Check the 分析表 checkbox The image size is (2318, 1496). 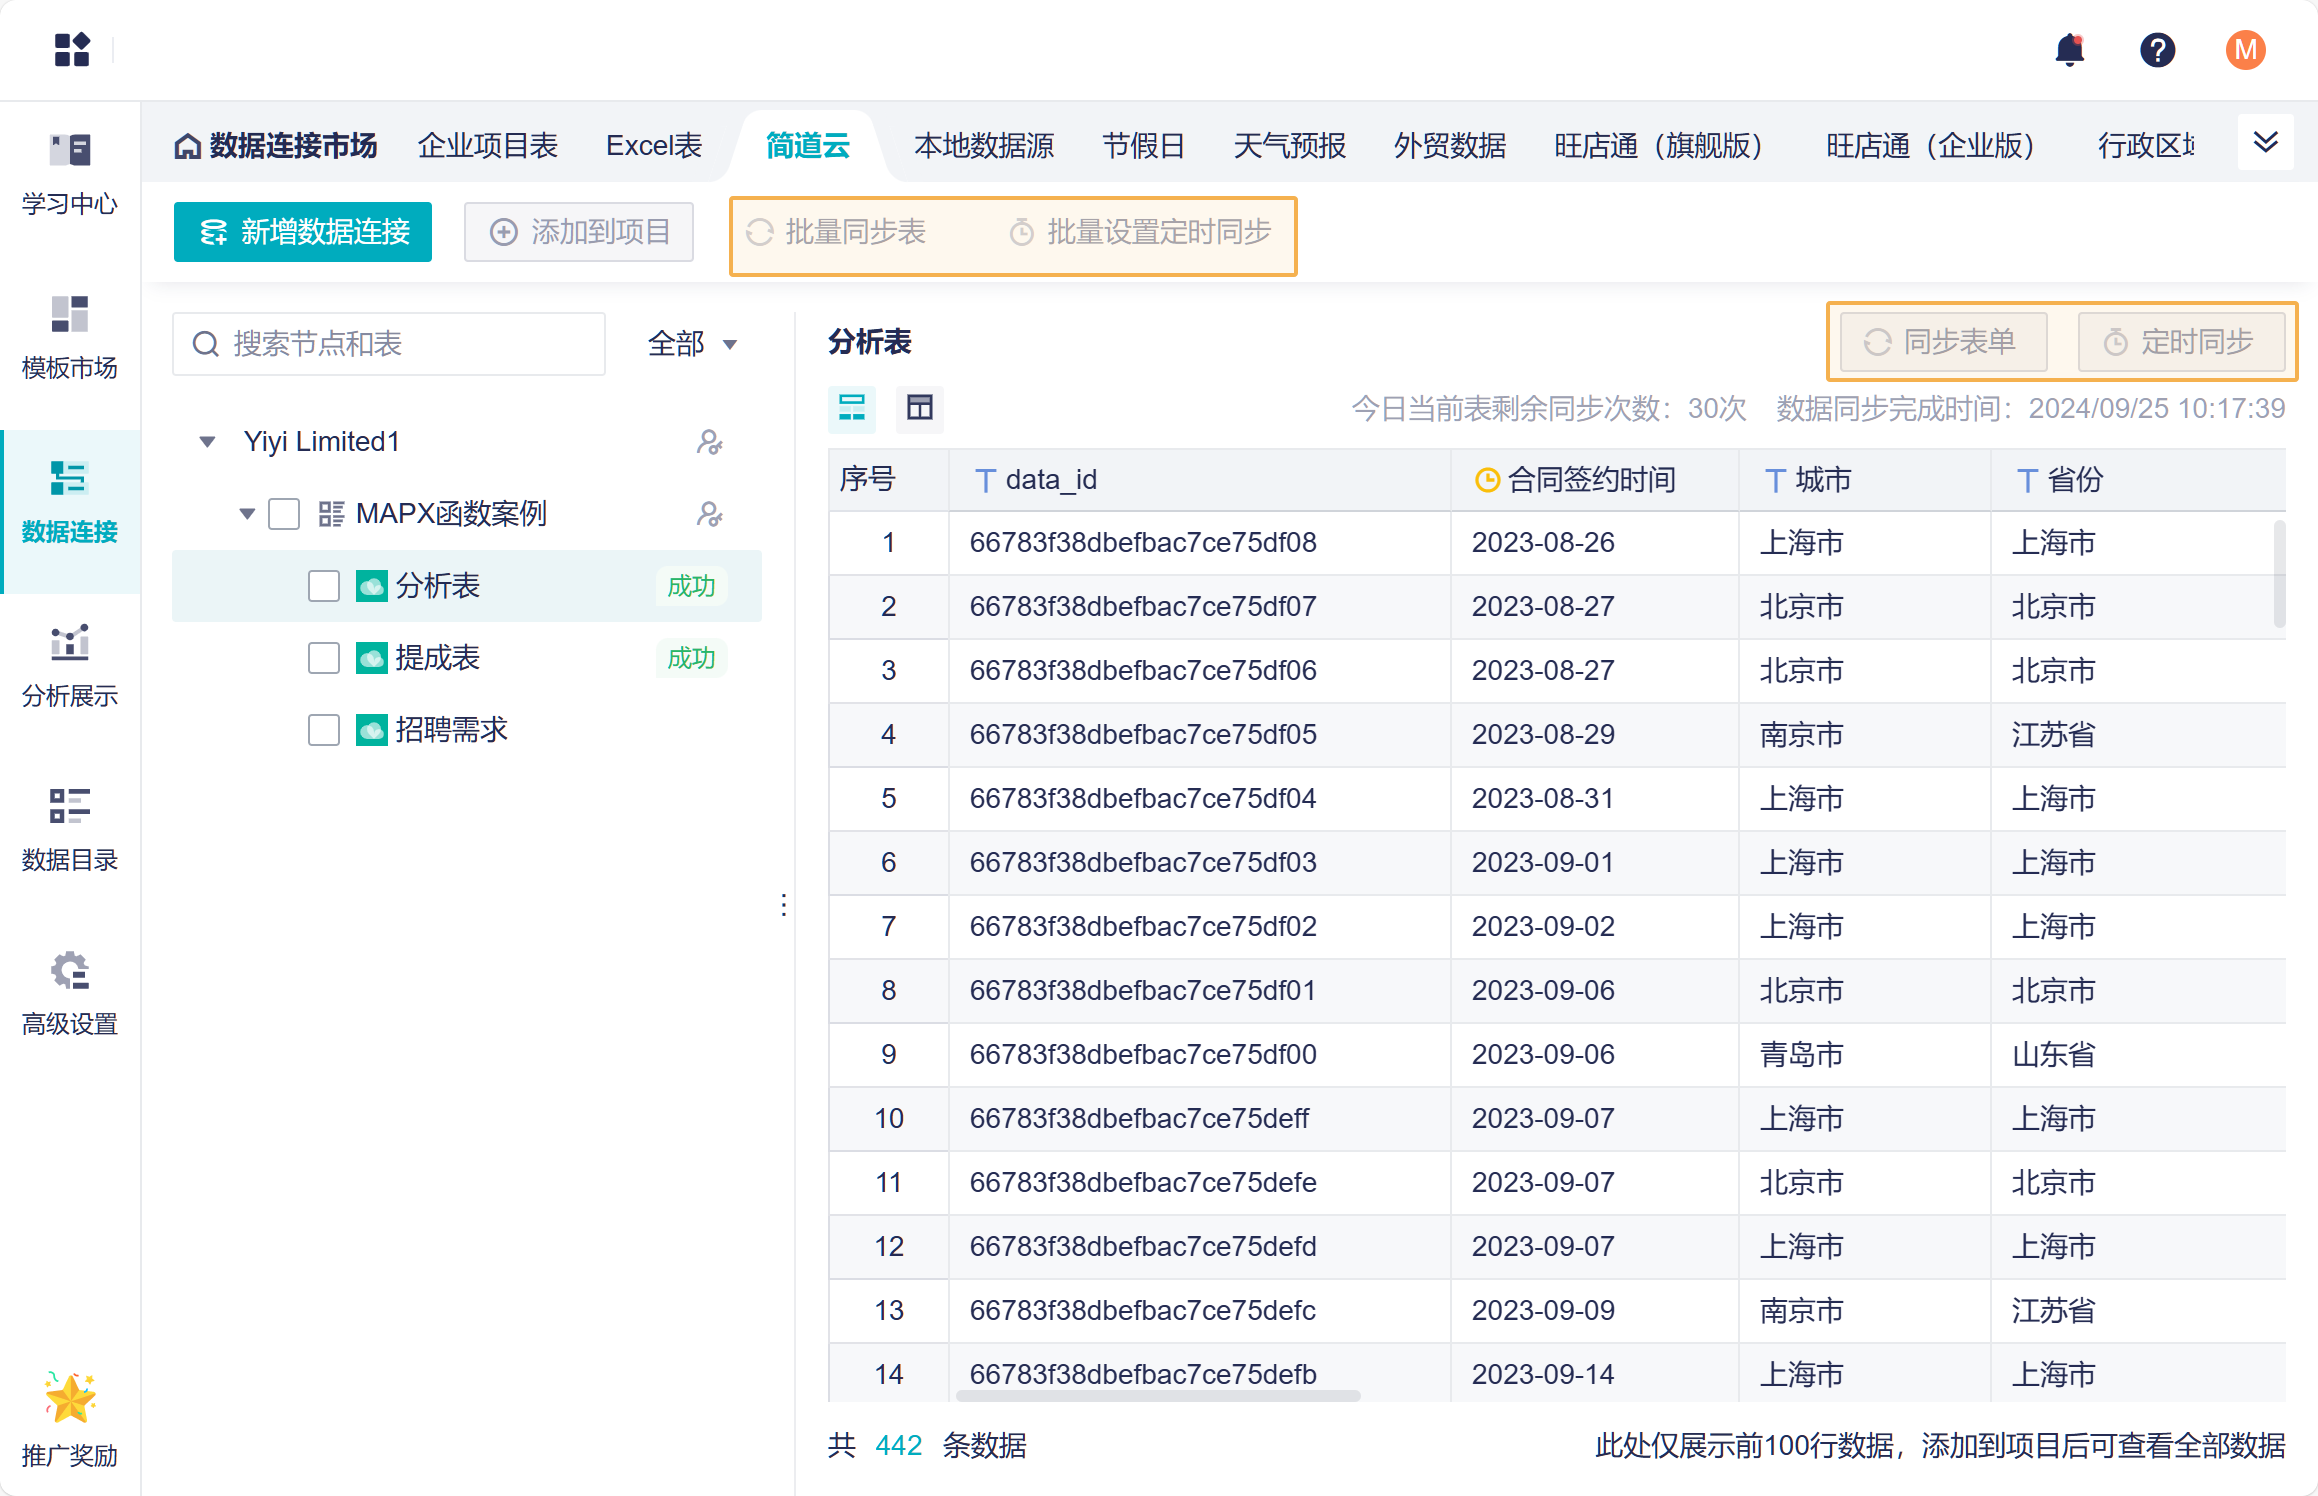pos(324,586)
